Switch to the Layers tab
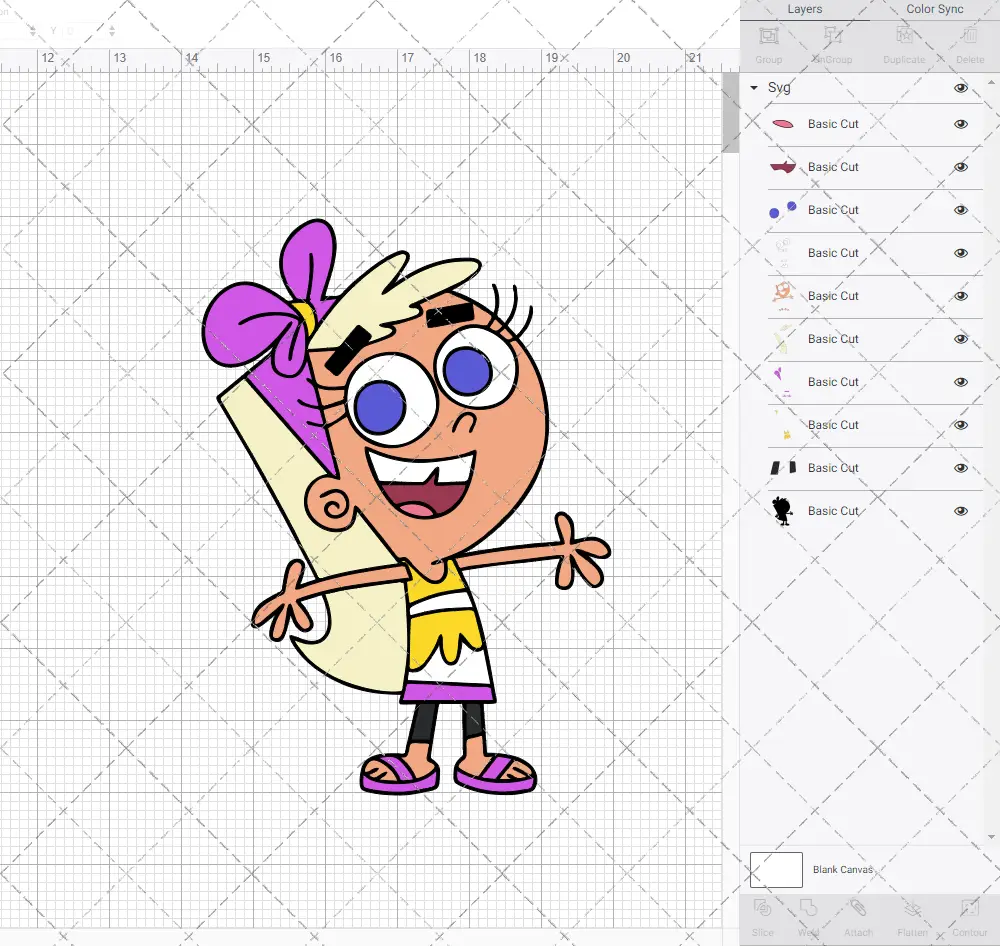The height and width of the screenshot is (946, 1000). 804,9
